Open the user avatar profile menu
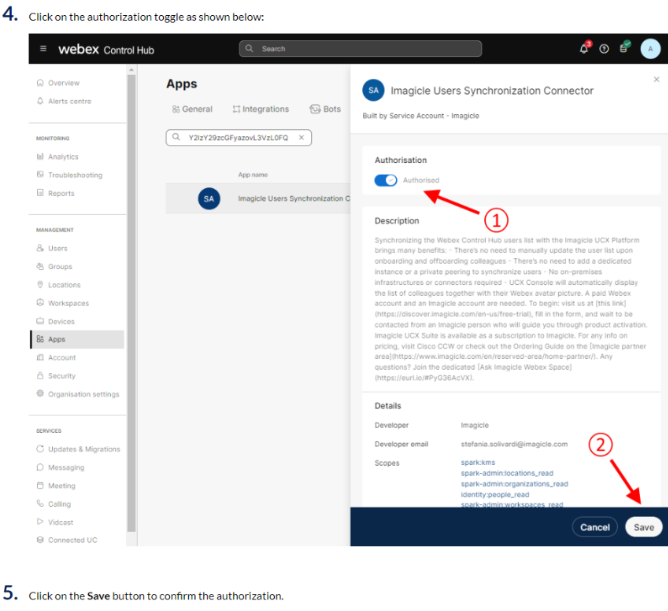Screen dimensions: 668x611 point(650,49)
